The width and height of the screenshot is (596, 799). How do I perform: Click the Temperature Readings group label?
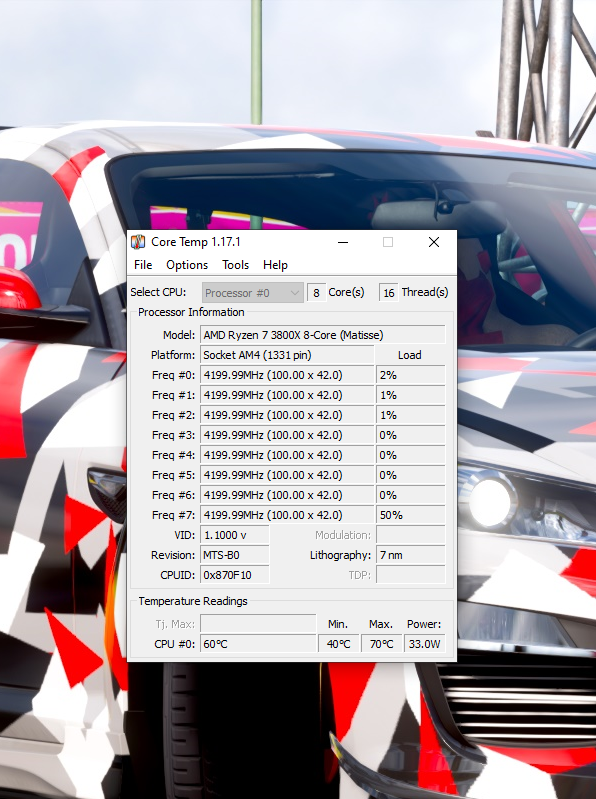pyautogui.click(x=193, y=601)
